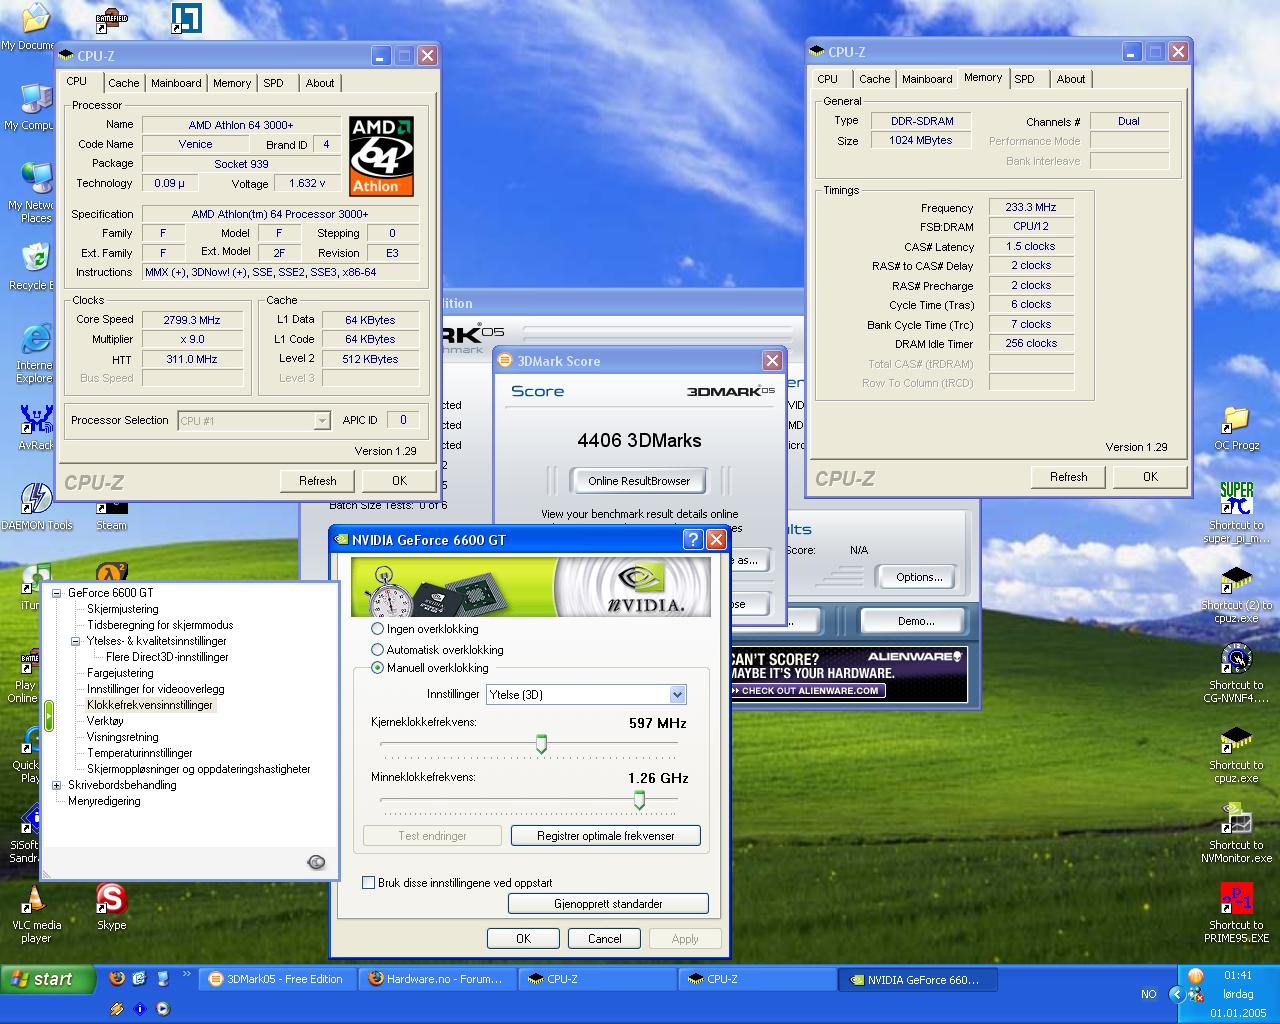
Task: Open Start menu
Action: point(48,979)
